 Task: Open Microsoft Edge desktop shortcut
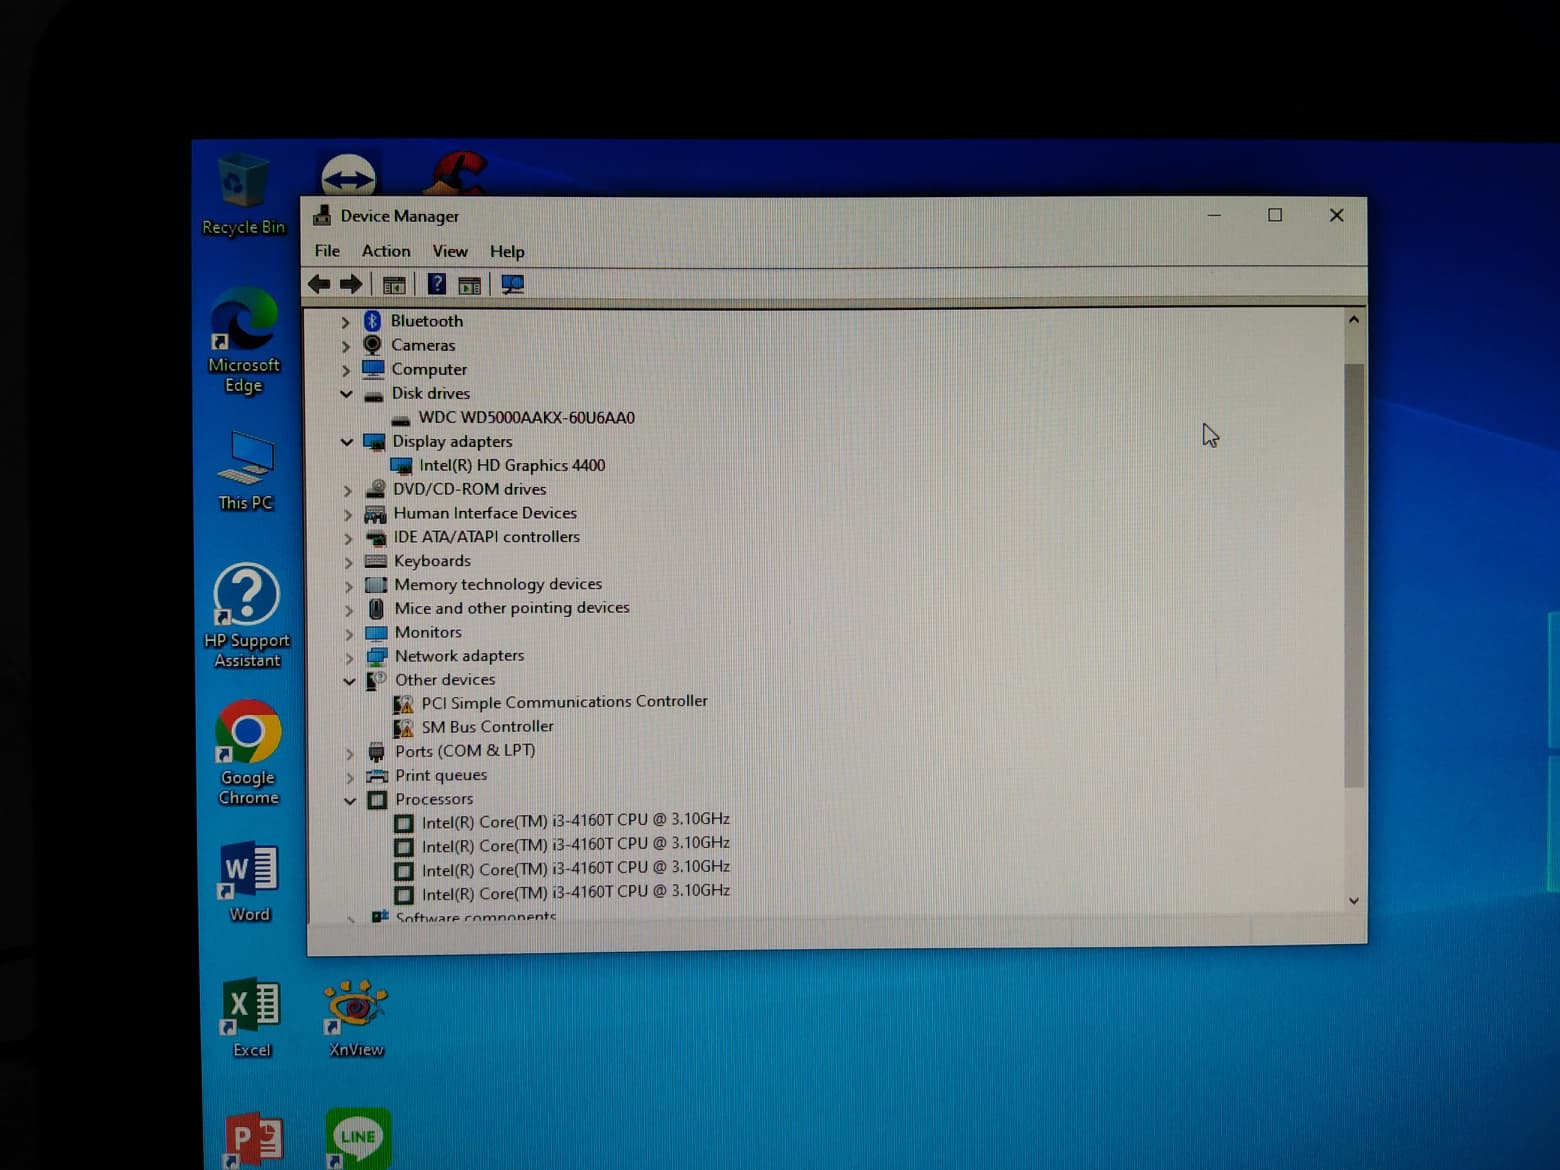(244, 342)
